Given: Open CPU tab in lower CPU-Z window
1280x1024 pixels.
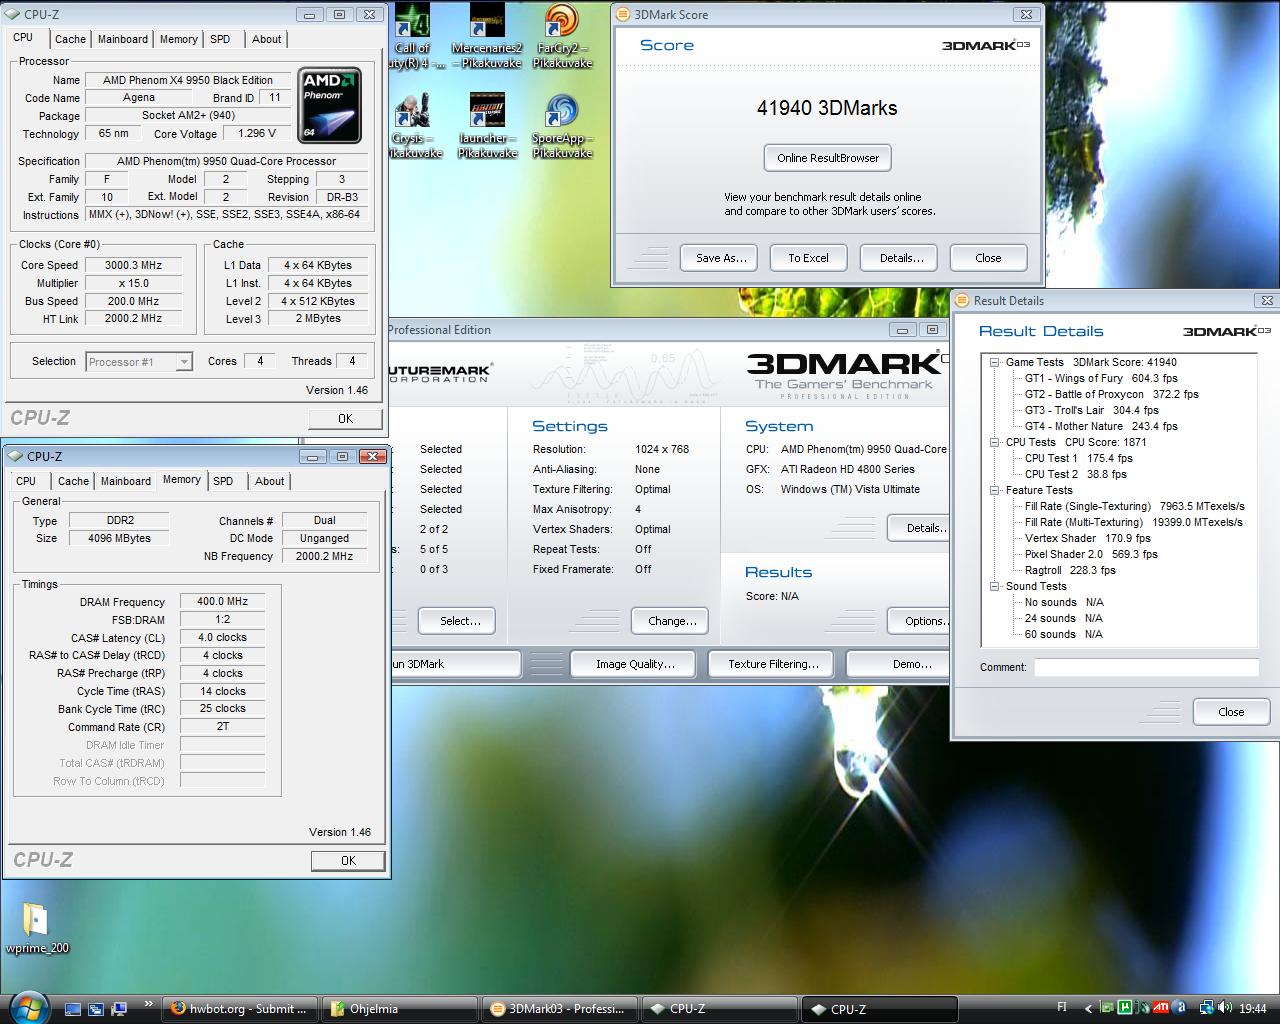Looking at the screenshot, I should click(x=26, y=481).
